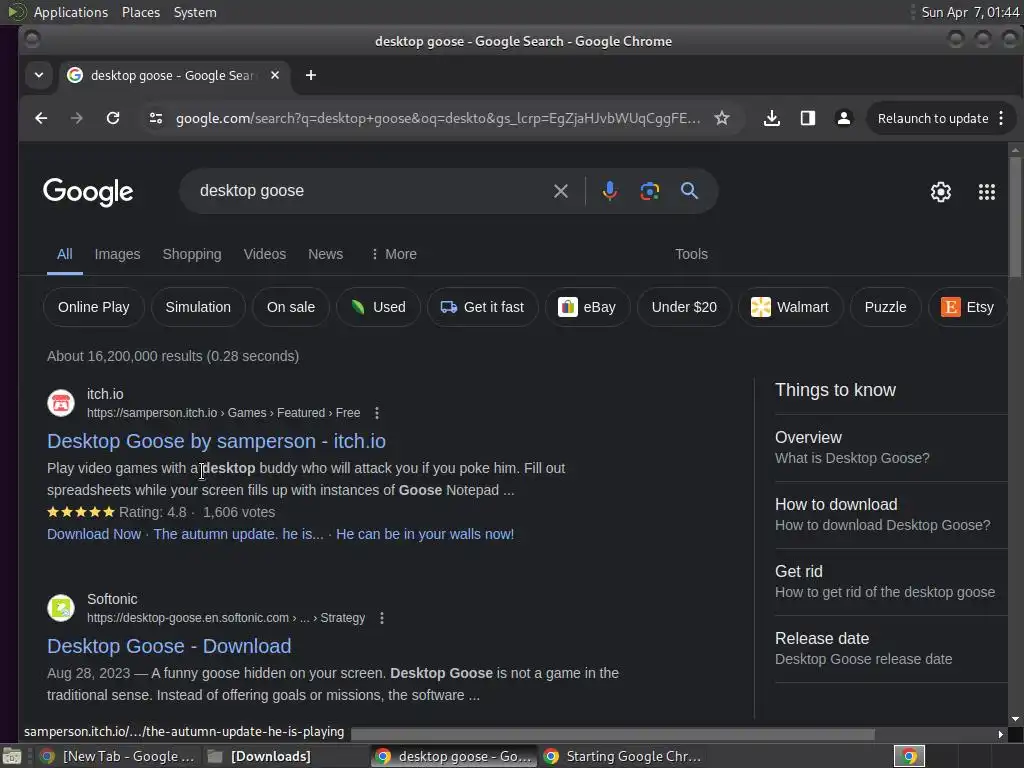1024x768 pixels.
Task: Select the Puzzle filter chip
Action: 885,307
